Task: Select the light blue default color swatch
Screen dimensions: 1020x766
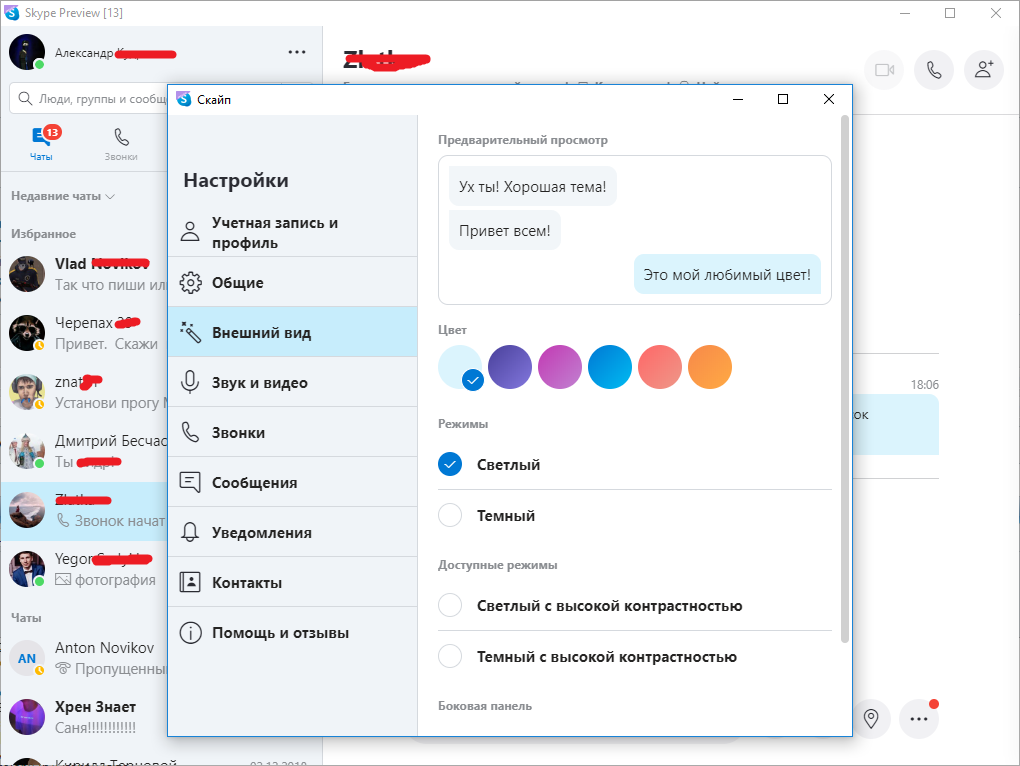Action: tap(460, 367)
